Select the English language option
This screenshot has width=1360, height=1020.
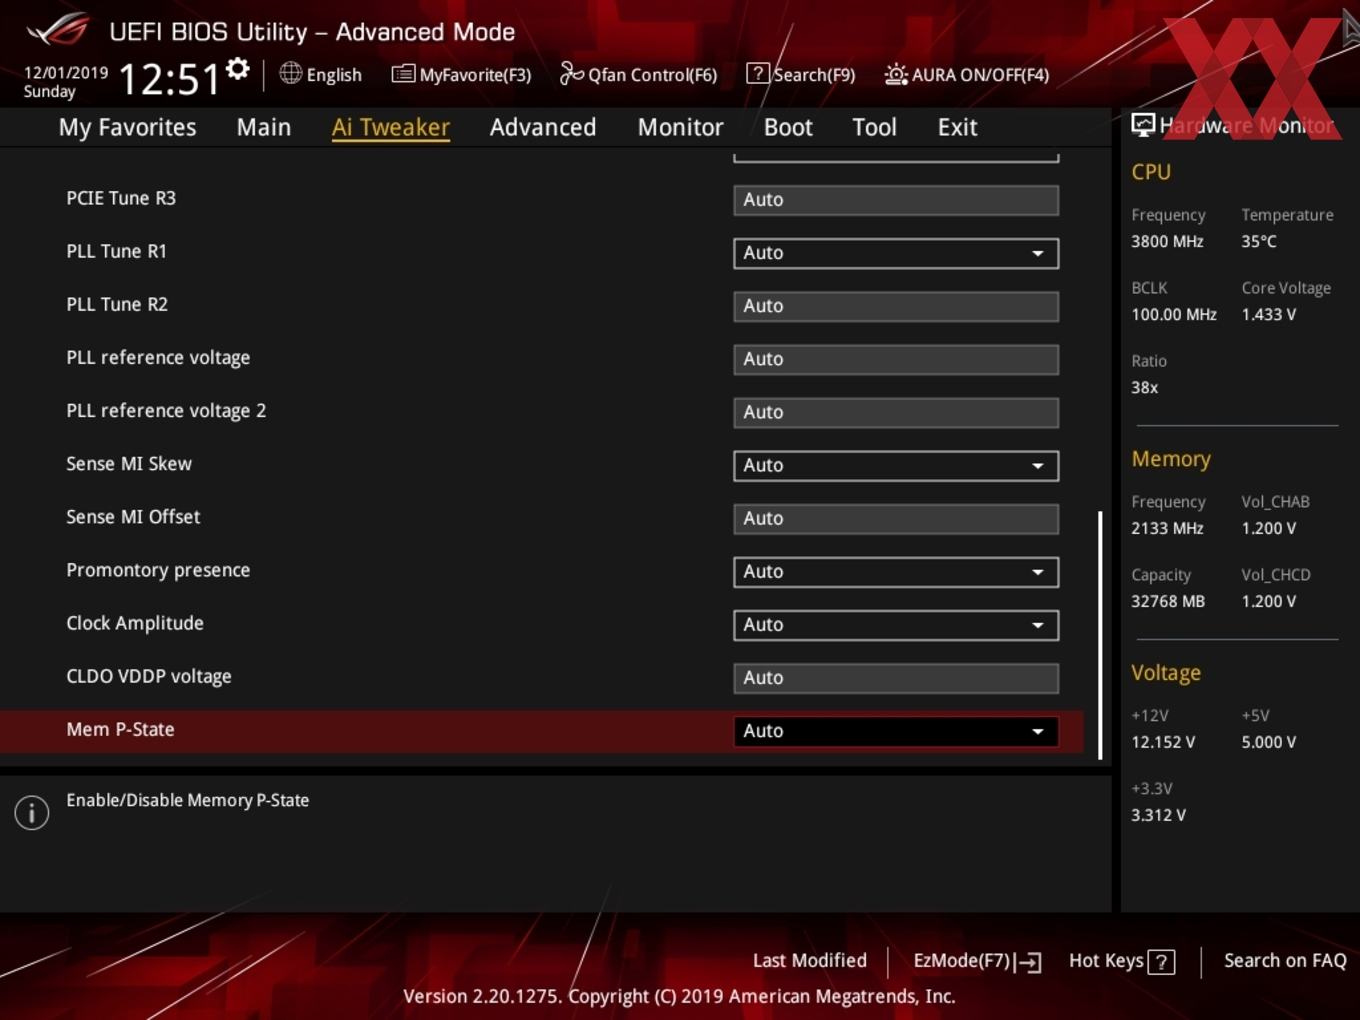pyautogui.click(x=334, y=75)
